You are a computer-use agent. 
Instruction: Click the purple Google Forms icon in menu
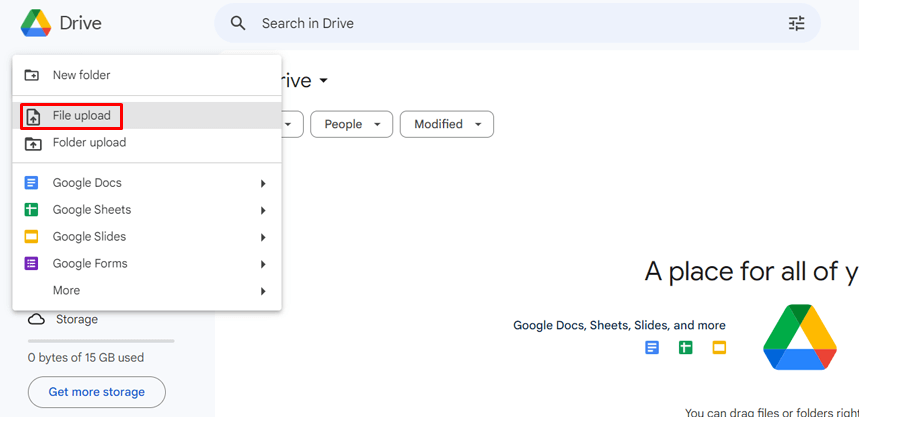pyautogui.click(x=31, y=264)
